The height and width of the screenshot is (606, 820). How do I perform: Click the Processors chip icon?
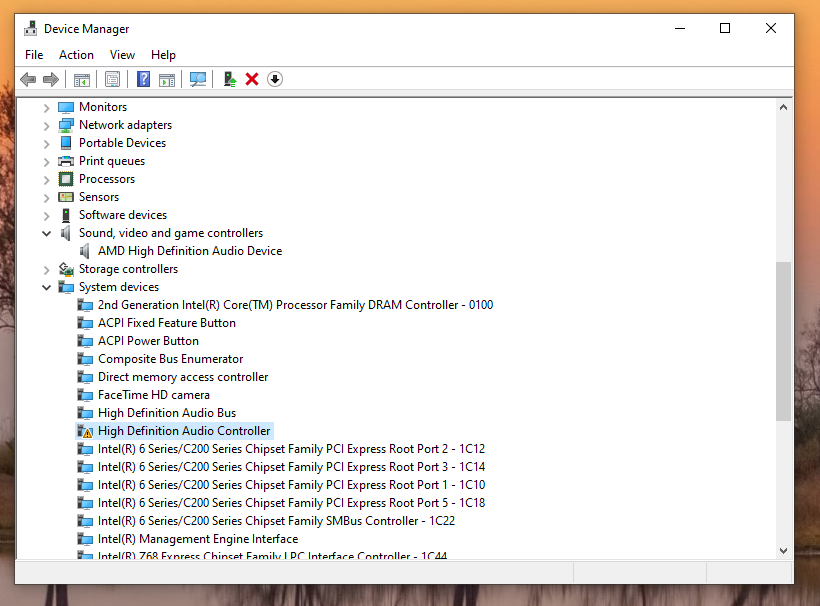coord(66,179)
